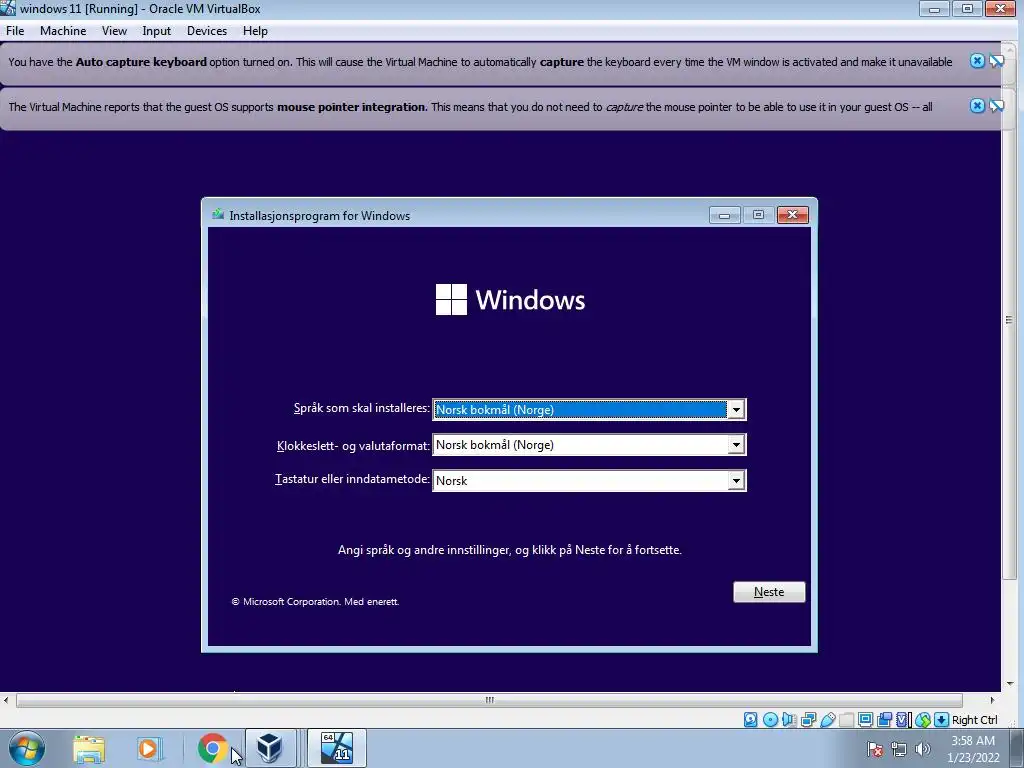The image size is (1024, 768).
Task: Click the vertical scrollbar thumb
Action: coord(1009,320)
